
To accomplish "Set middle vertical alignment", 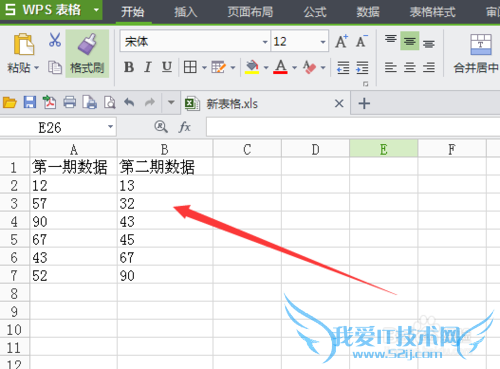I will 410,41.
